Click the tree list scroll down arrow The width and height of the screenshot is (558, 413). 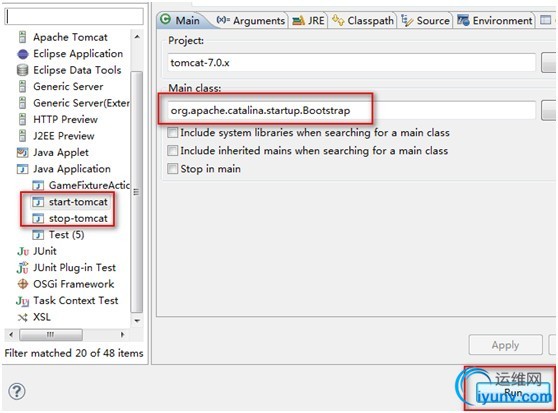(x=137, y=320)
